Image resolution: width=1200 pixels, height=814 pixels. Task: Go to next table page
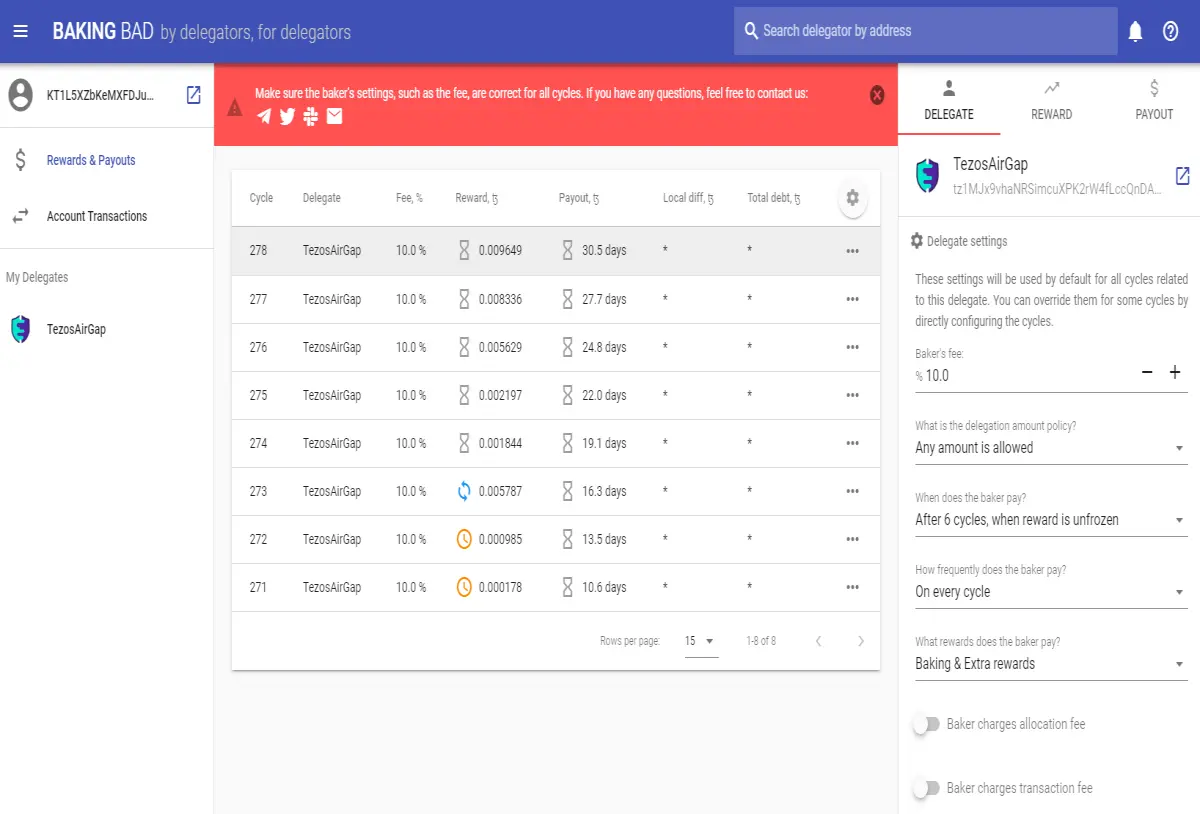861,641
